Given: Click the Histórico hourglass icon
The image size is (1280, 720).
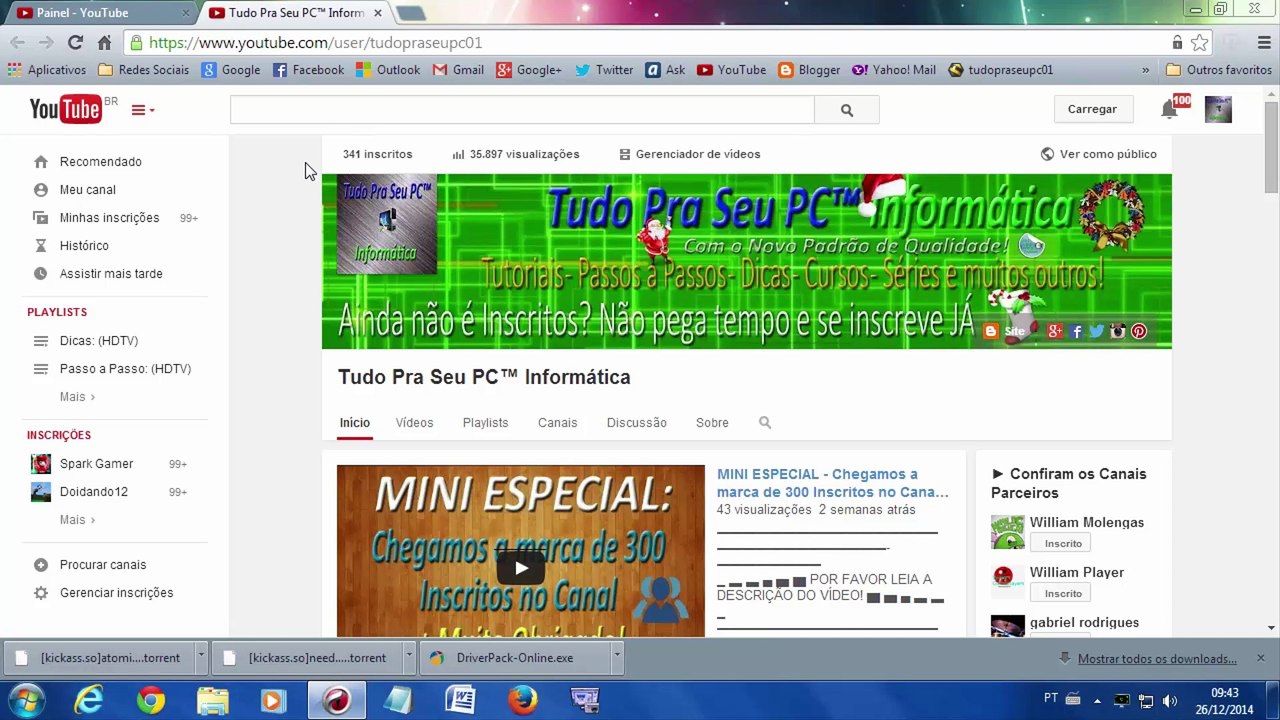Looking at the screenshot, I should [41, 246].
